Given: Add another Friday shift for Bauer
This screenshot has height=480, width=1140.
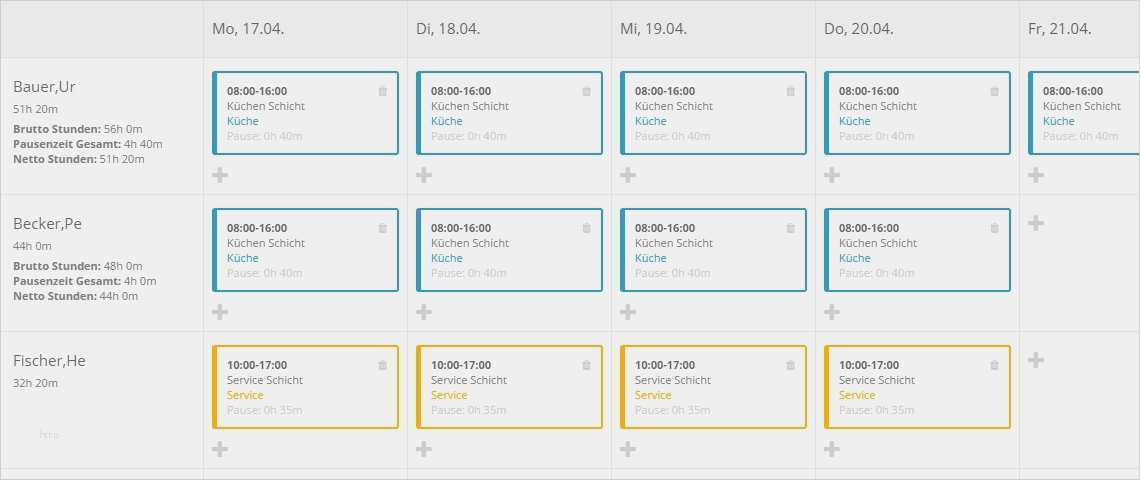Looking at the screenshot, I should (1036, 175).
